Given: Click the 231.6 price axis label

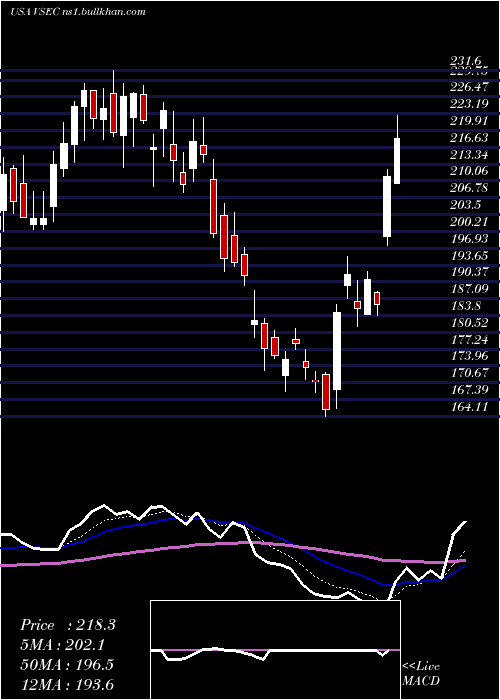Looking at the screenshot, I should [465, 61].
